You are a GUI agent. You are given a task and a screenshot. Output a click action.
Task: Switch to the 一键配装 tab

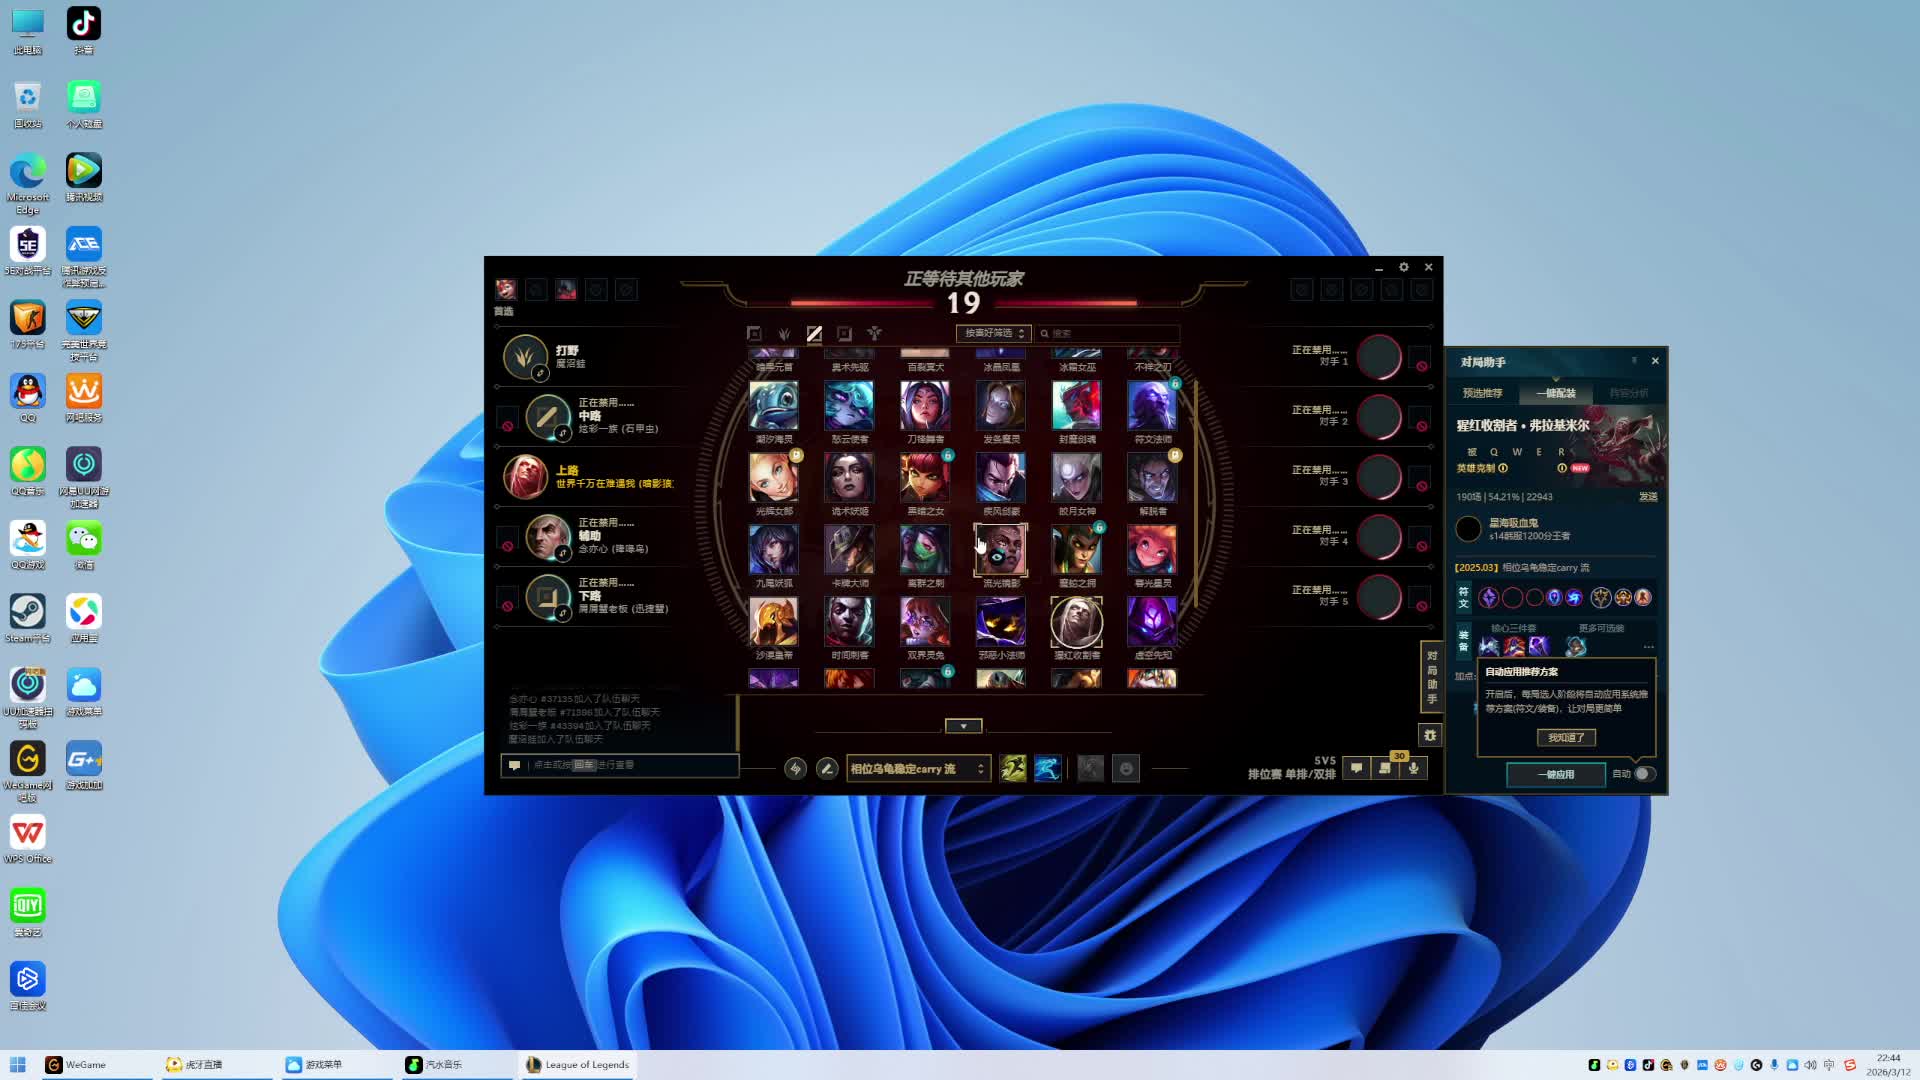(x=1556, y=393)
